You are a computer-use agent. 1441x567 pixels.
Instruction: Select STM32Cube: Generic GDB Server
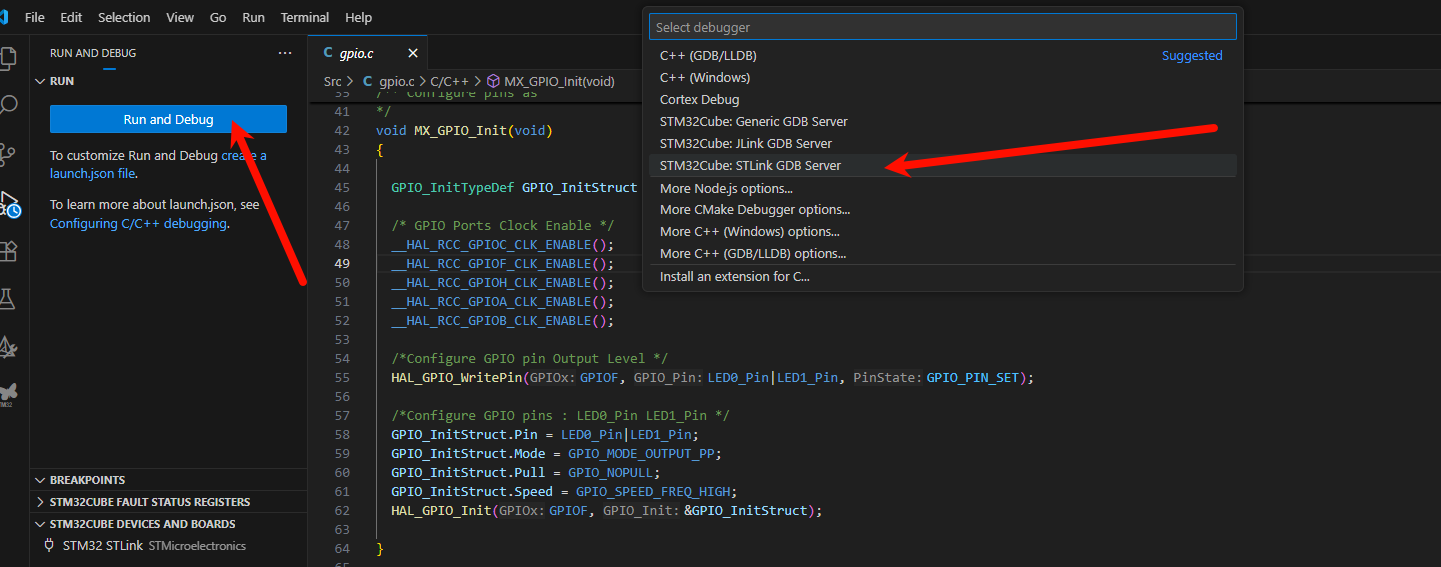(942, 122)
